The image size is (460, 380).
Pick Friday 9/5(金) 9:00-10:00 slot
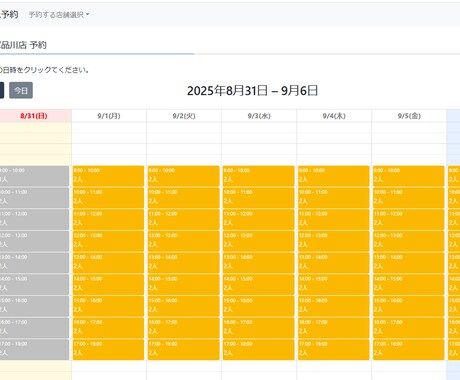(409, 176)
